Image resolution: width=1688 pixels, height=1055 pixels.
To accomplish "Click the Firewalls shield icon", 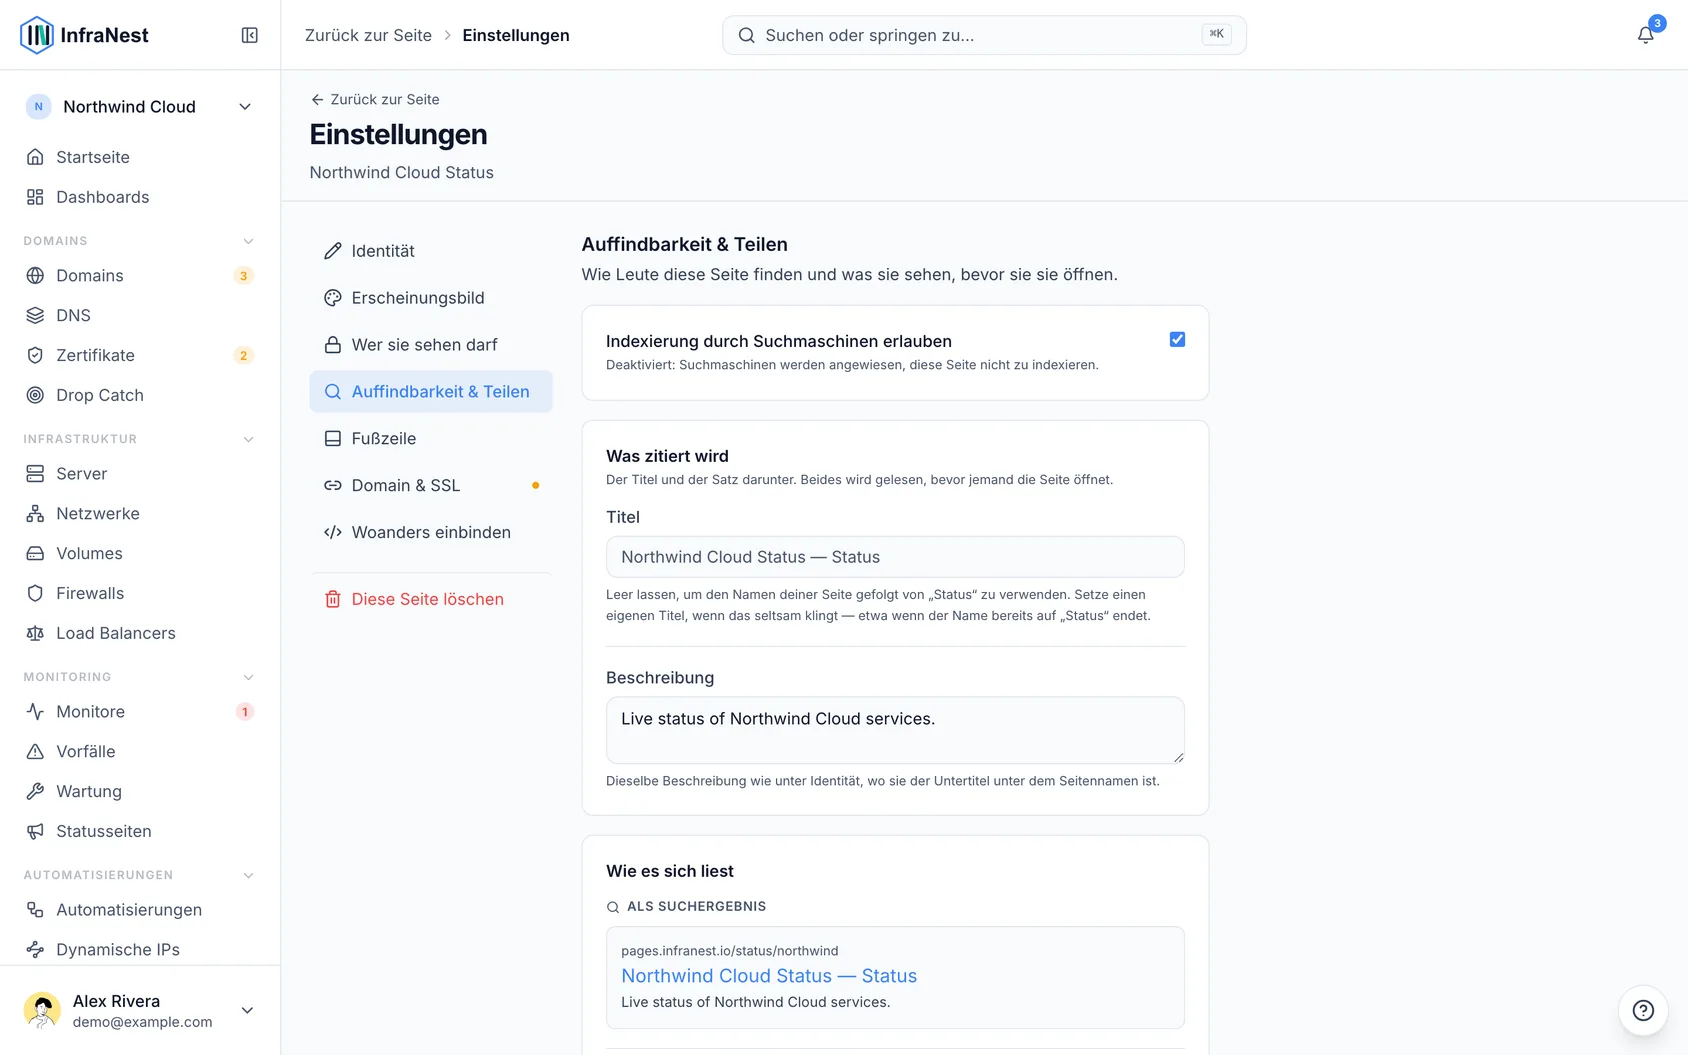I will (x=35, y=593).
